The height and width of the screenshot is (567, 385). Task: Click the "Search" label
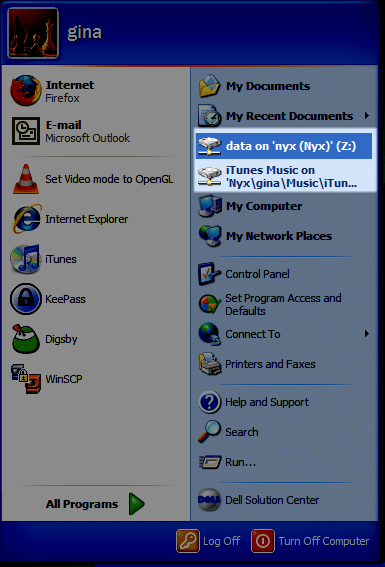241,432
